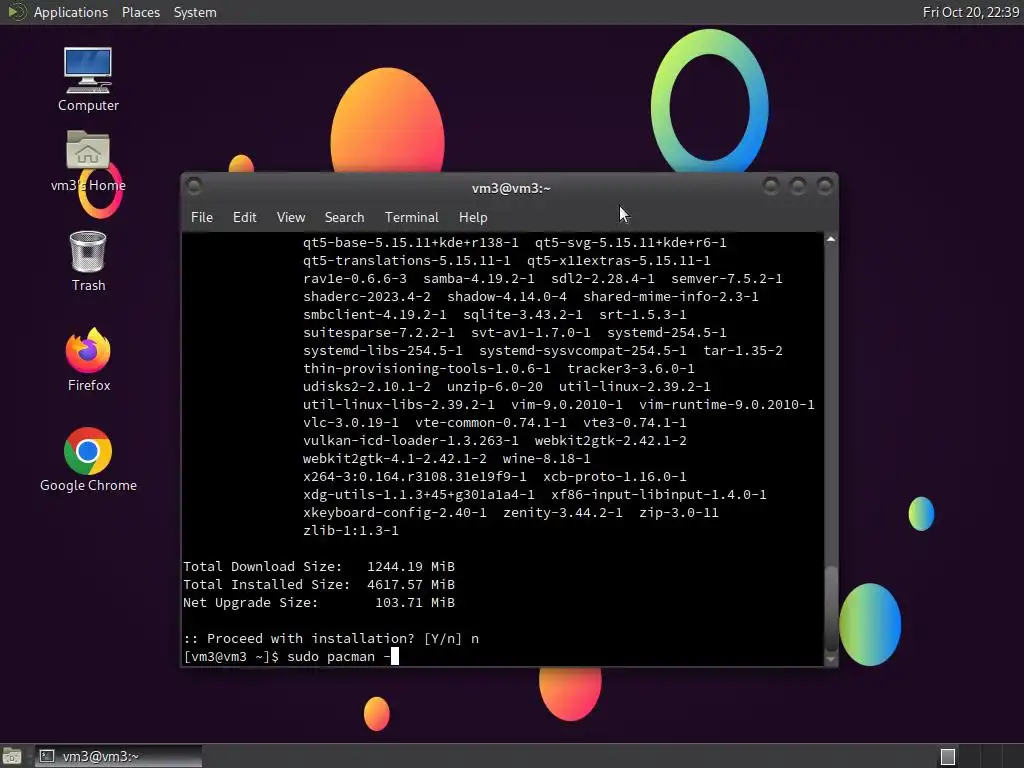
Task: Click package name 'wine-8.18-1'
Action: pos(547,458)
